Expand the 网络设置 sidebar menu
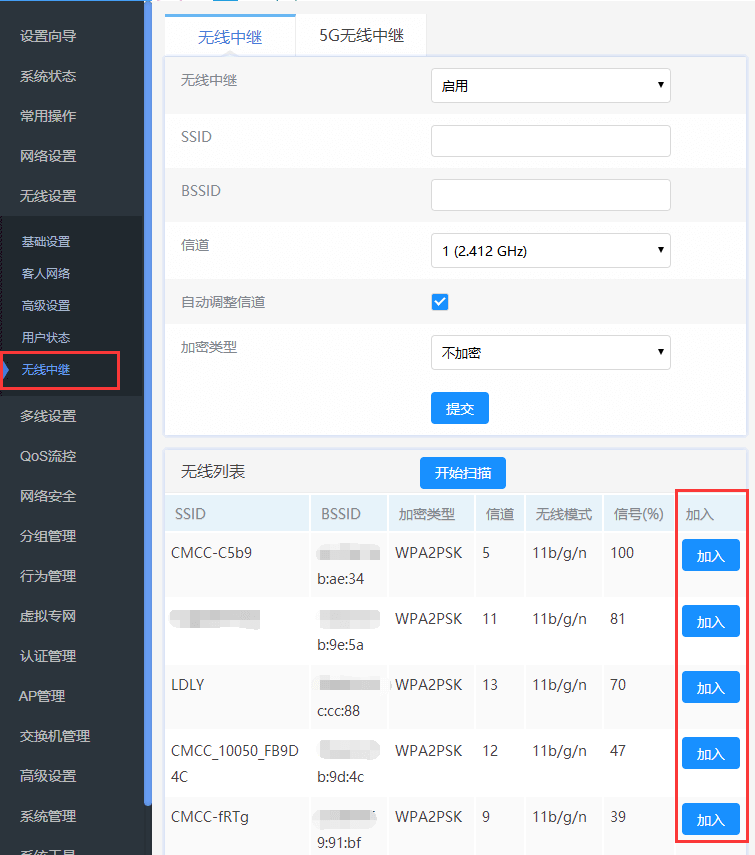 [48, 156]
